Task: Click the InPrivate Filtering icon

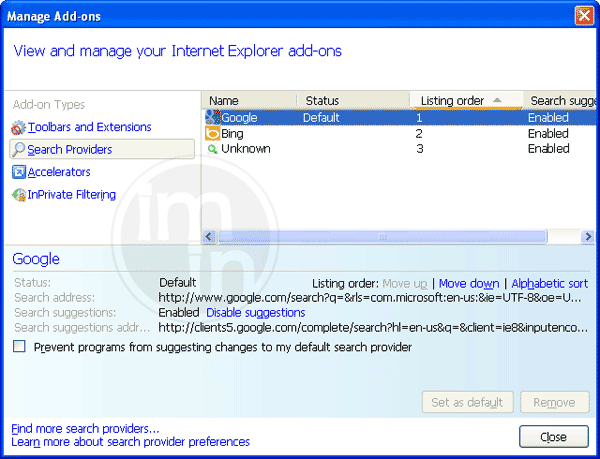Action: pyautogui.click(x=19, y=195)
